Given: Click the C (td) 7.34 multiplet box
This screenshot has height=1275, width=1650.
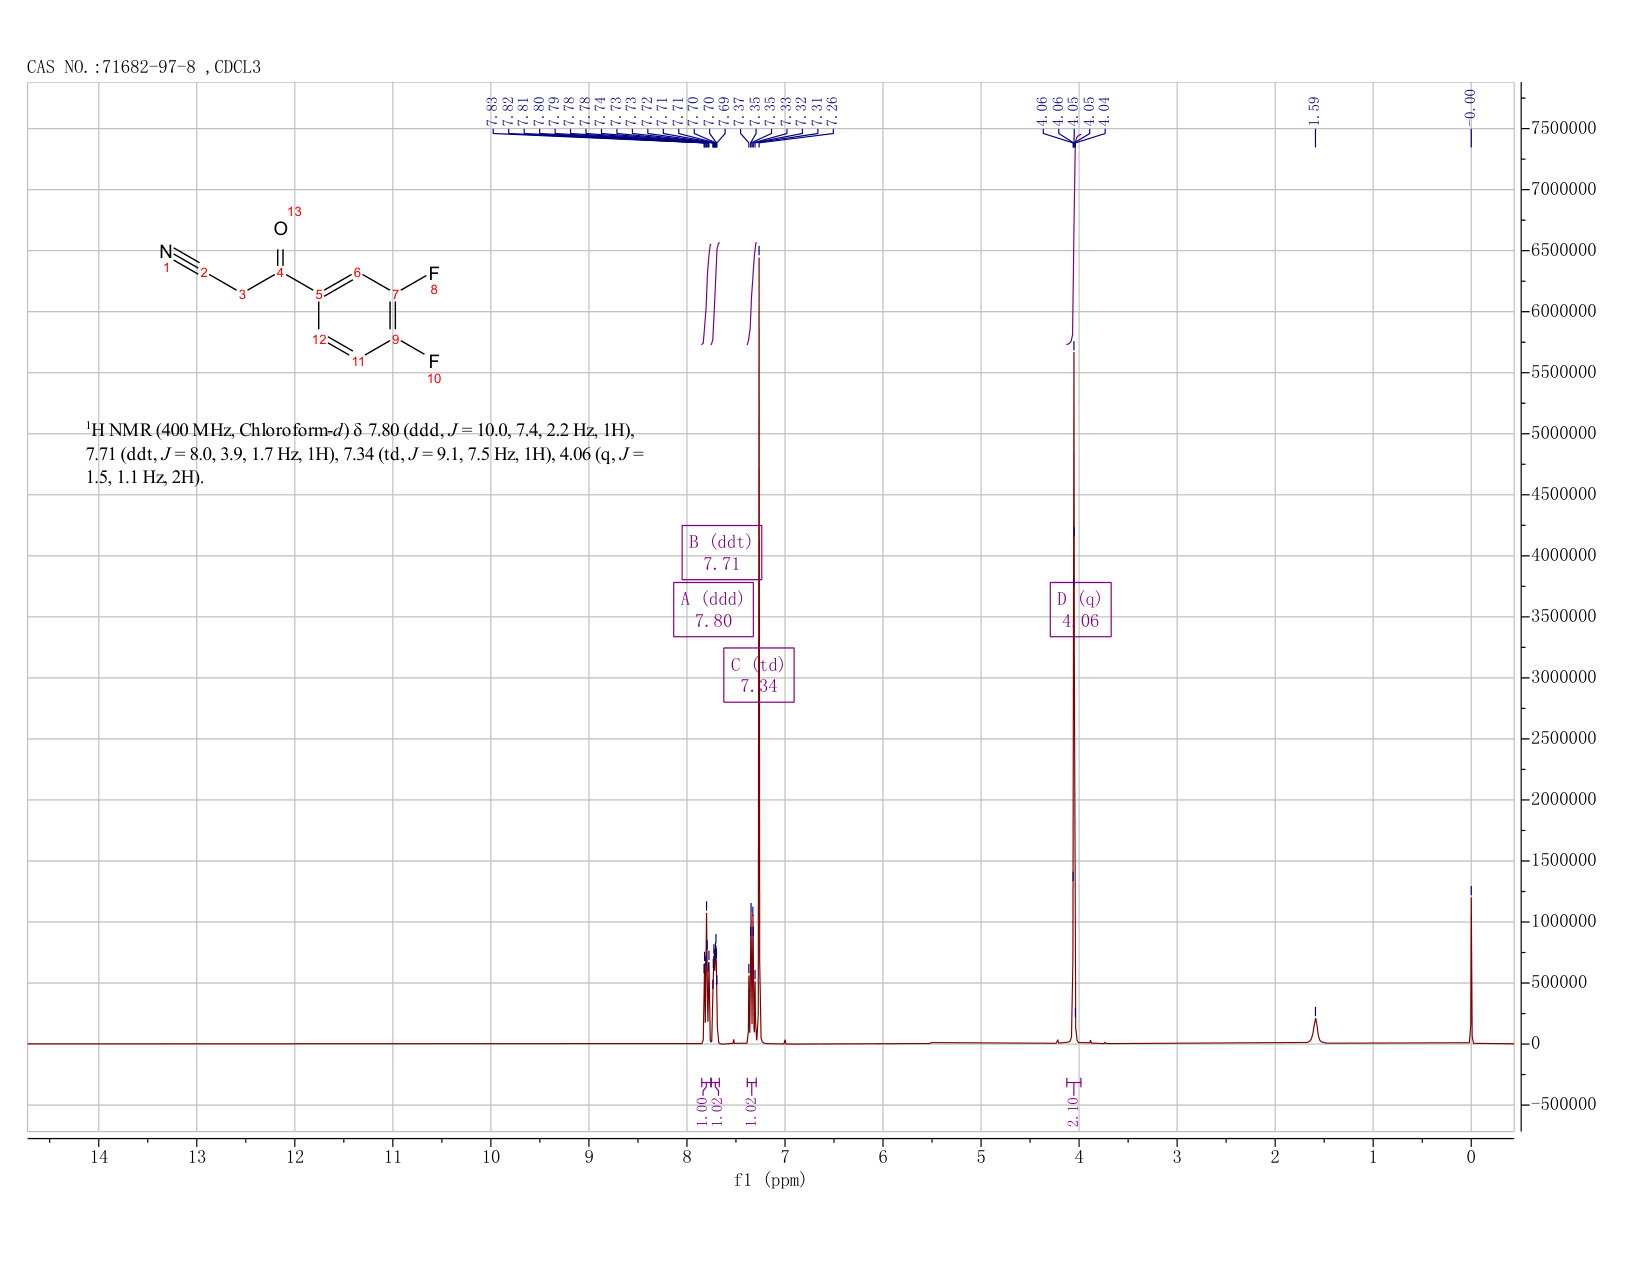Looking at the screenshot, I should [x=758, y=675].
